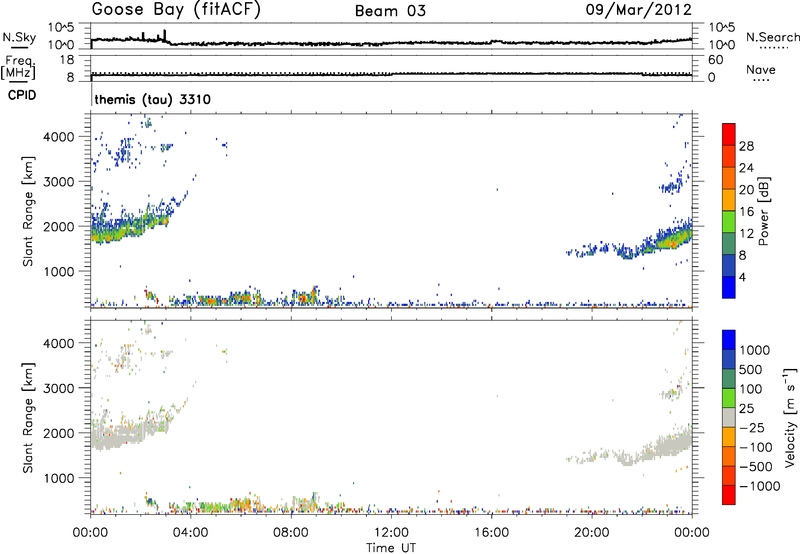Screen dimensions: 800x554
Task: Click "2000" on the velocity panel range axis
Action: (x=59, y=433)
